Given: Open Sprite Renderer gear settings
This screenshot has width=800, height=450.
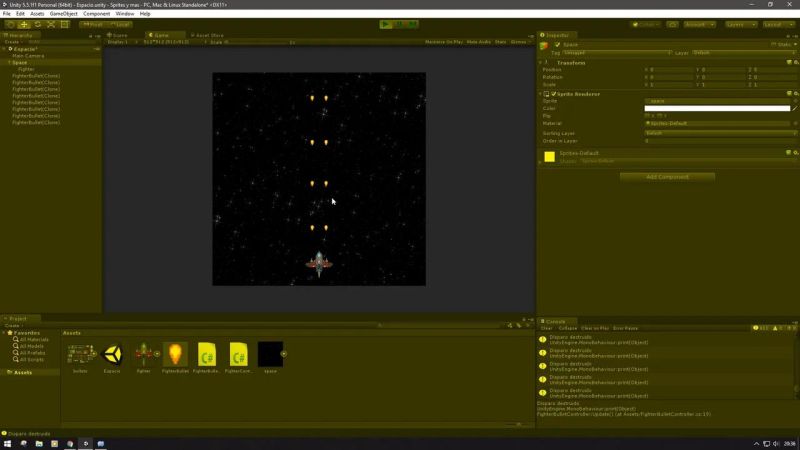Looking at the screenshot, I should [795, 94].
